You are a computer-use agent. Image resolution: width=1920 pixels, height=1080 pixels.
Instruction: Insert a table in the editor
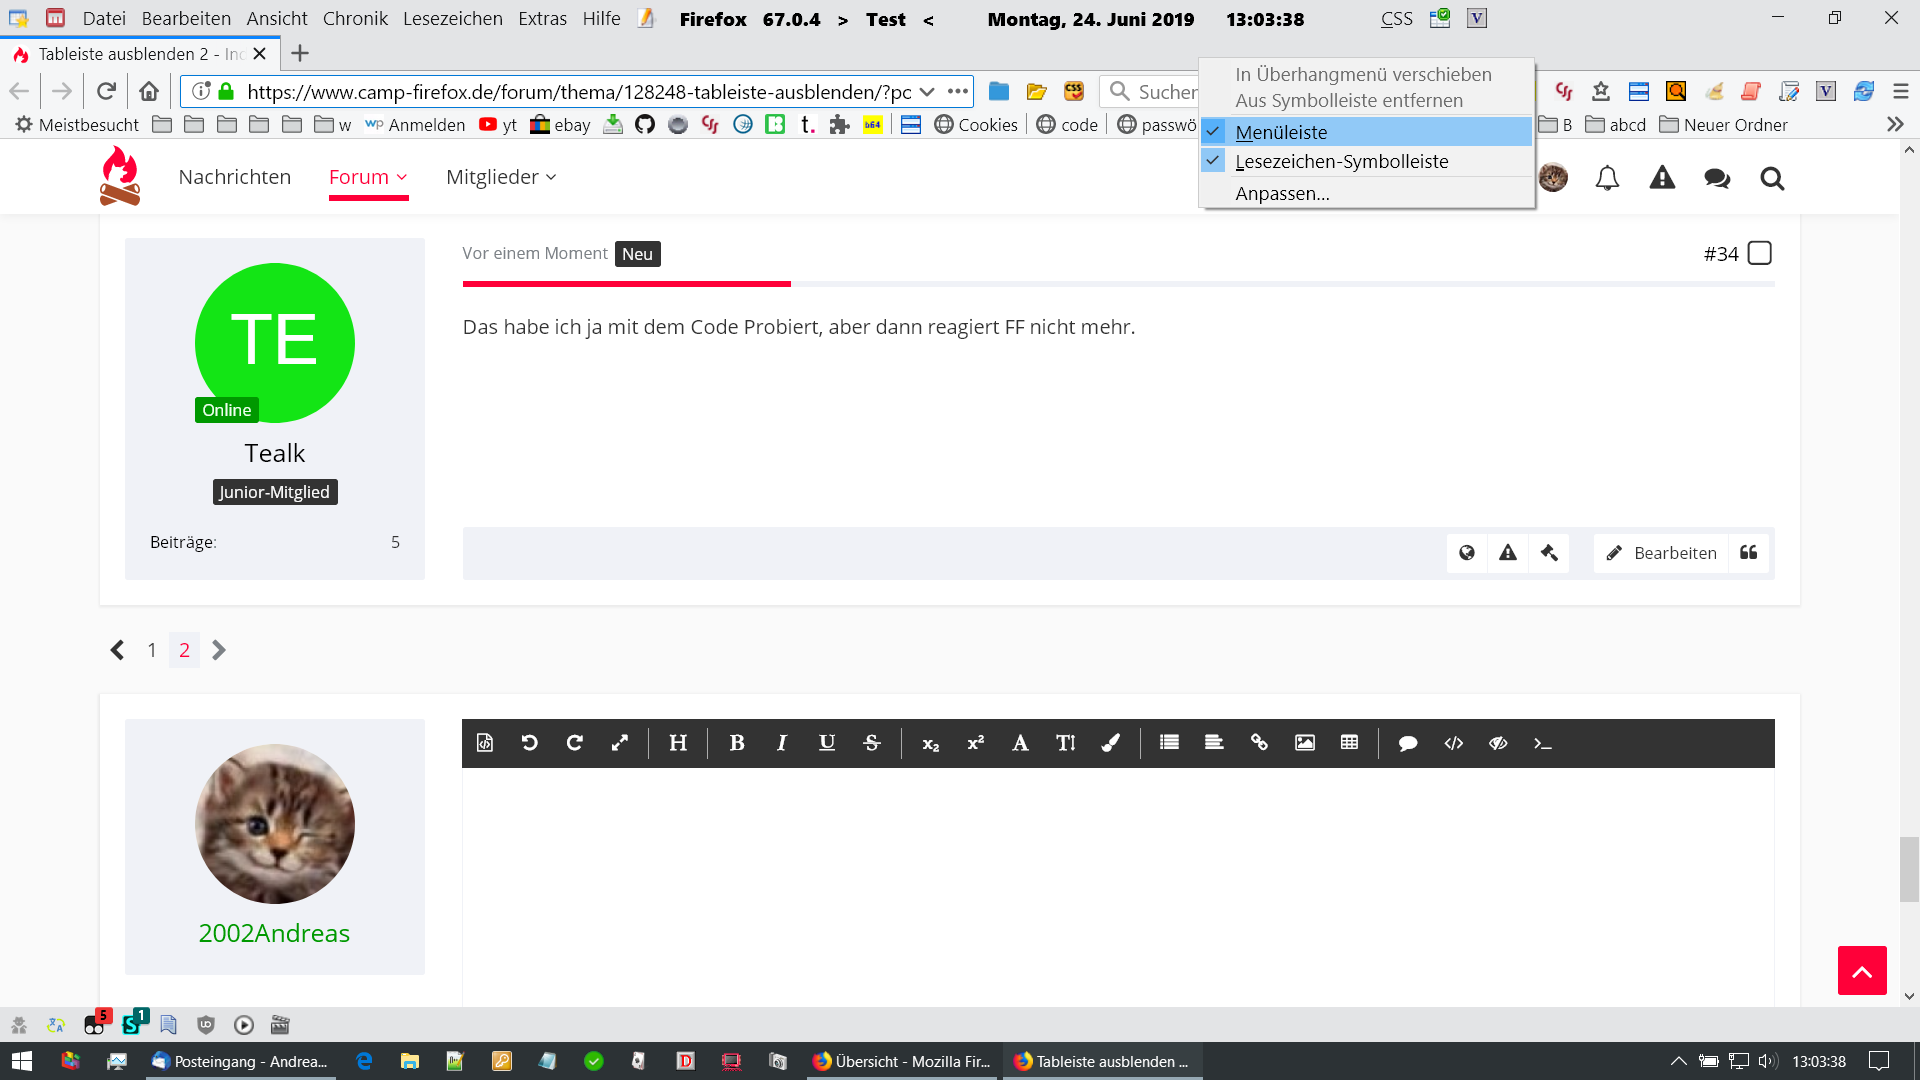(1349, 743)
